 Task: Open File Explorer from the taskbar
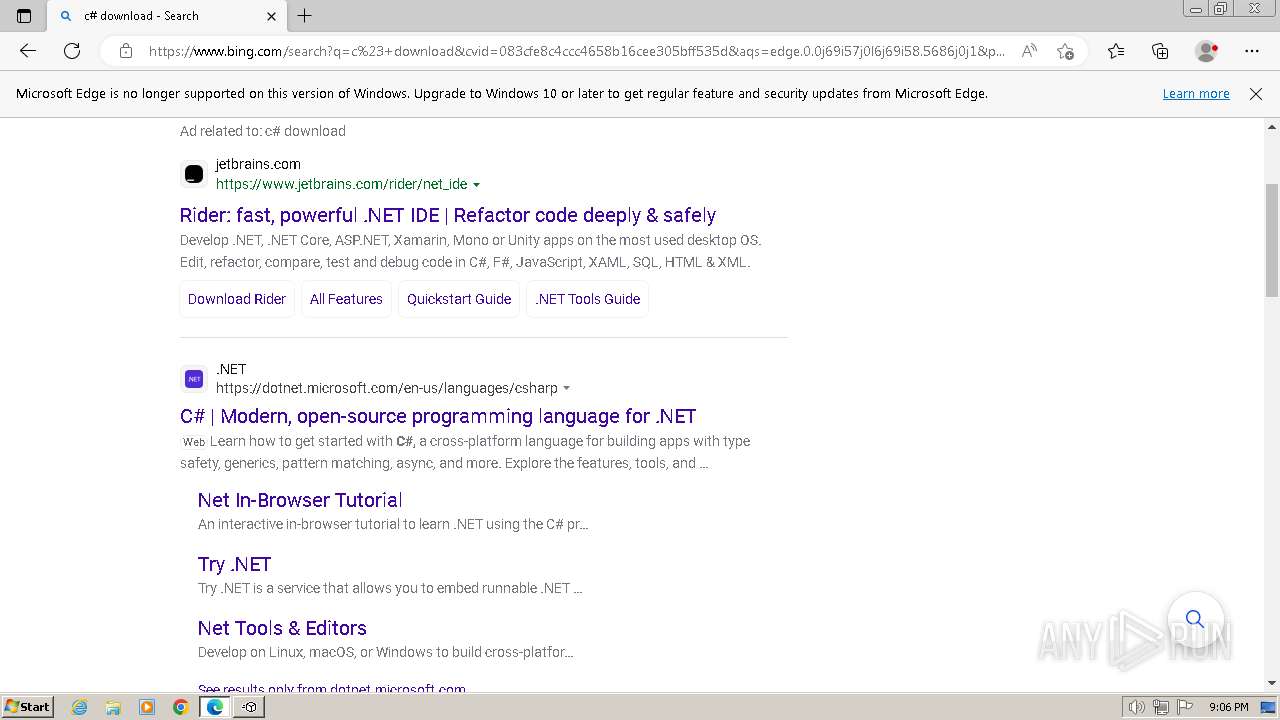click(x=113, y=707)
